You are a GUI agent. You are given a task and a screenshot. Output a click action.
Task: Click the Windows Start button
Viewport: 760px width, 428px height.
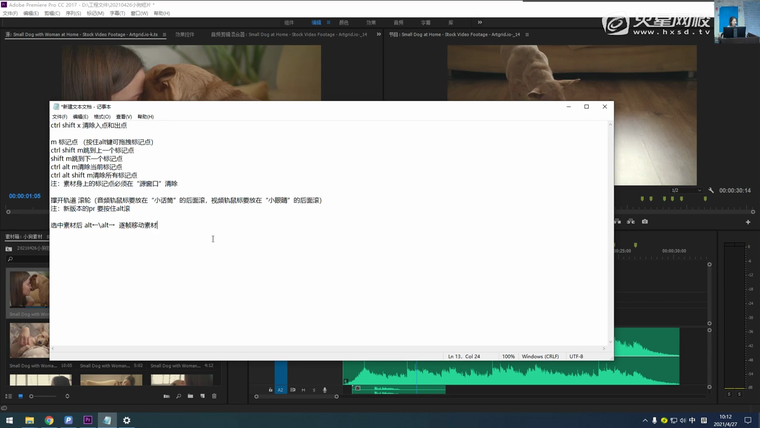tap(8, 420)
